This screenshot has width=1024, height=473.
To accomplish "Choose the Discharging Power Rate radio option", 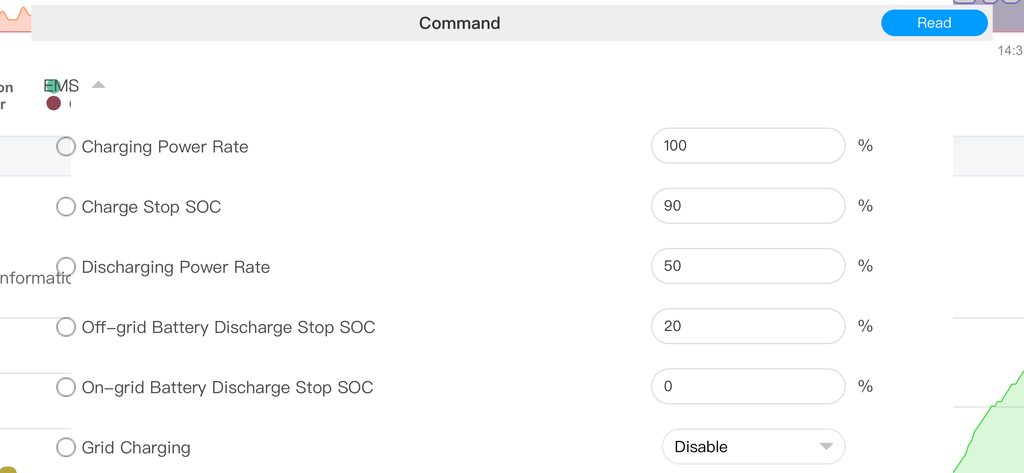I will tap(66, 267).
